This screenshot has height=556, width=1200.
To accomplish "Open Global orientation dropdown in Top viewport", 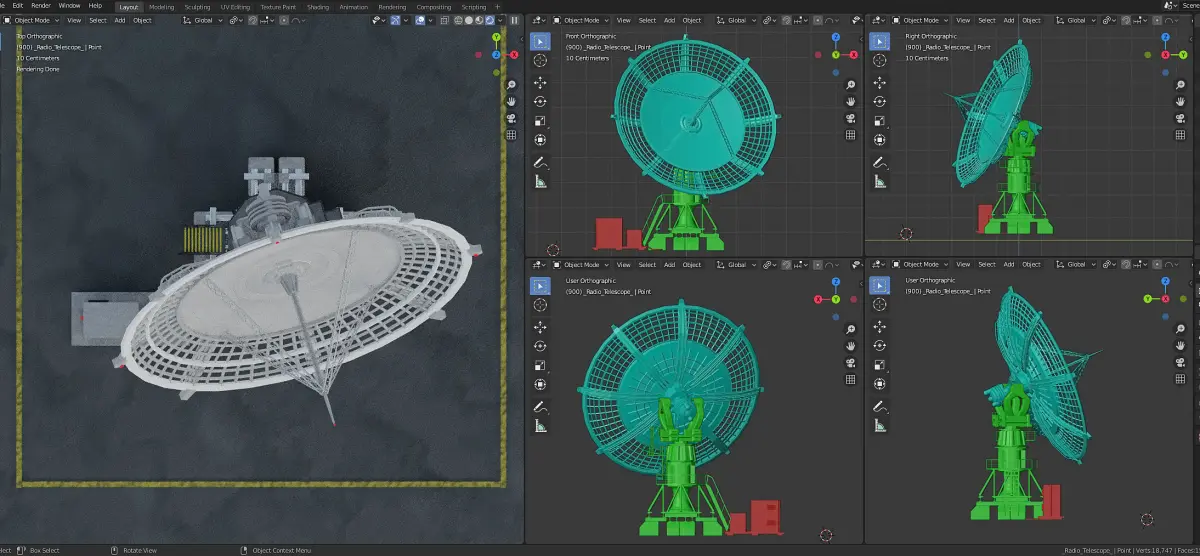I will 205,20.
